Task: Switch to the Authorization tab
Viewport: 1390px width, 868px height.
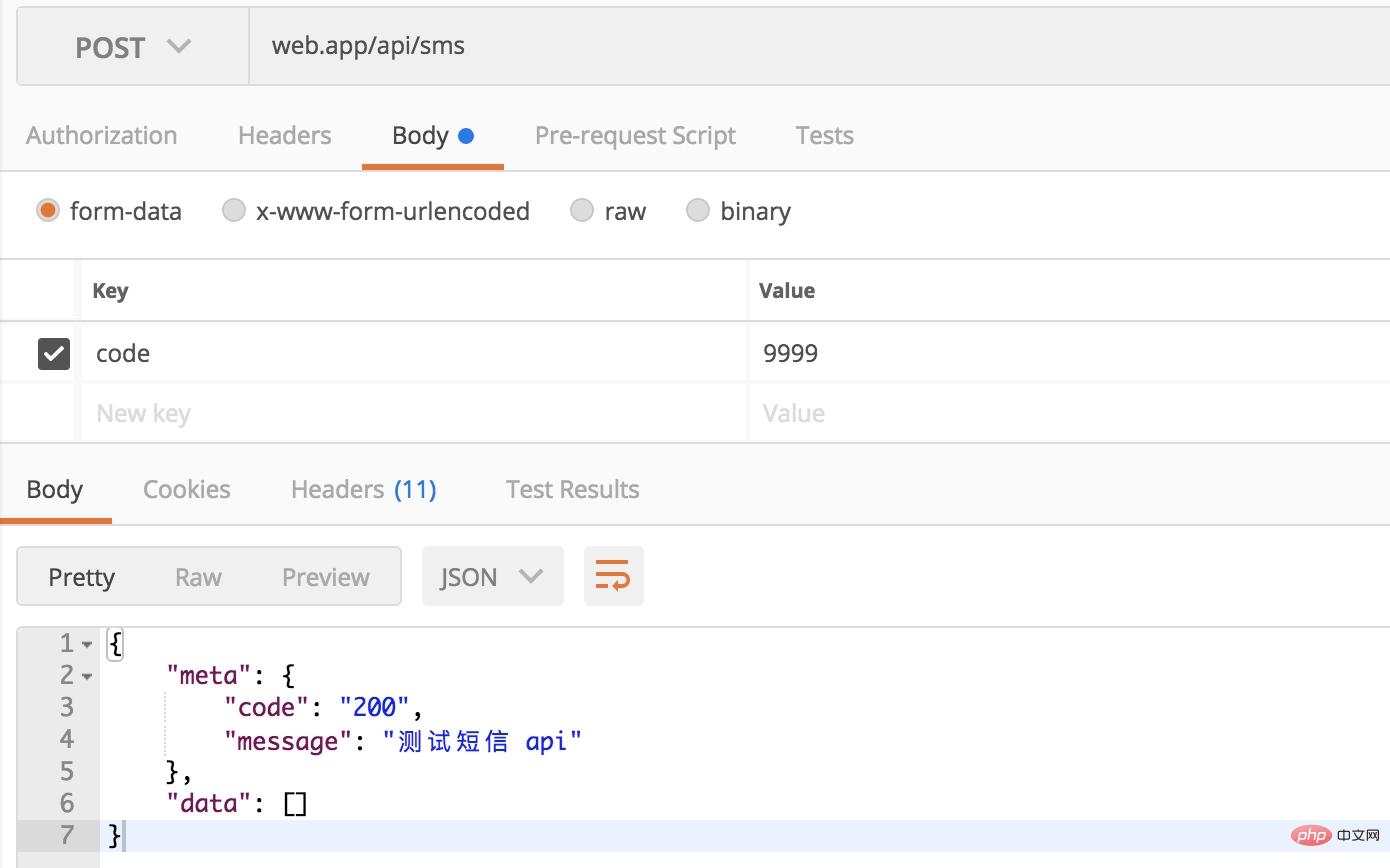Action: [x=101, y=135]
